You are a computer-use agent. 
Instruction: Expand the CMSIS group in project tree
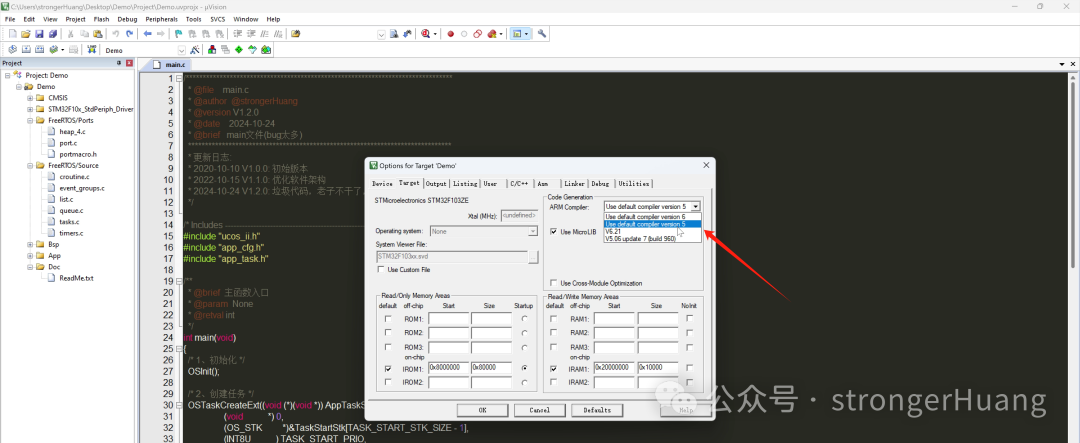pyautogui.click(x=30, y=98)
